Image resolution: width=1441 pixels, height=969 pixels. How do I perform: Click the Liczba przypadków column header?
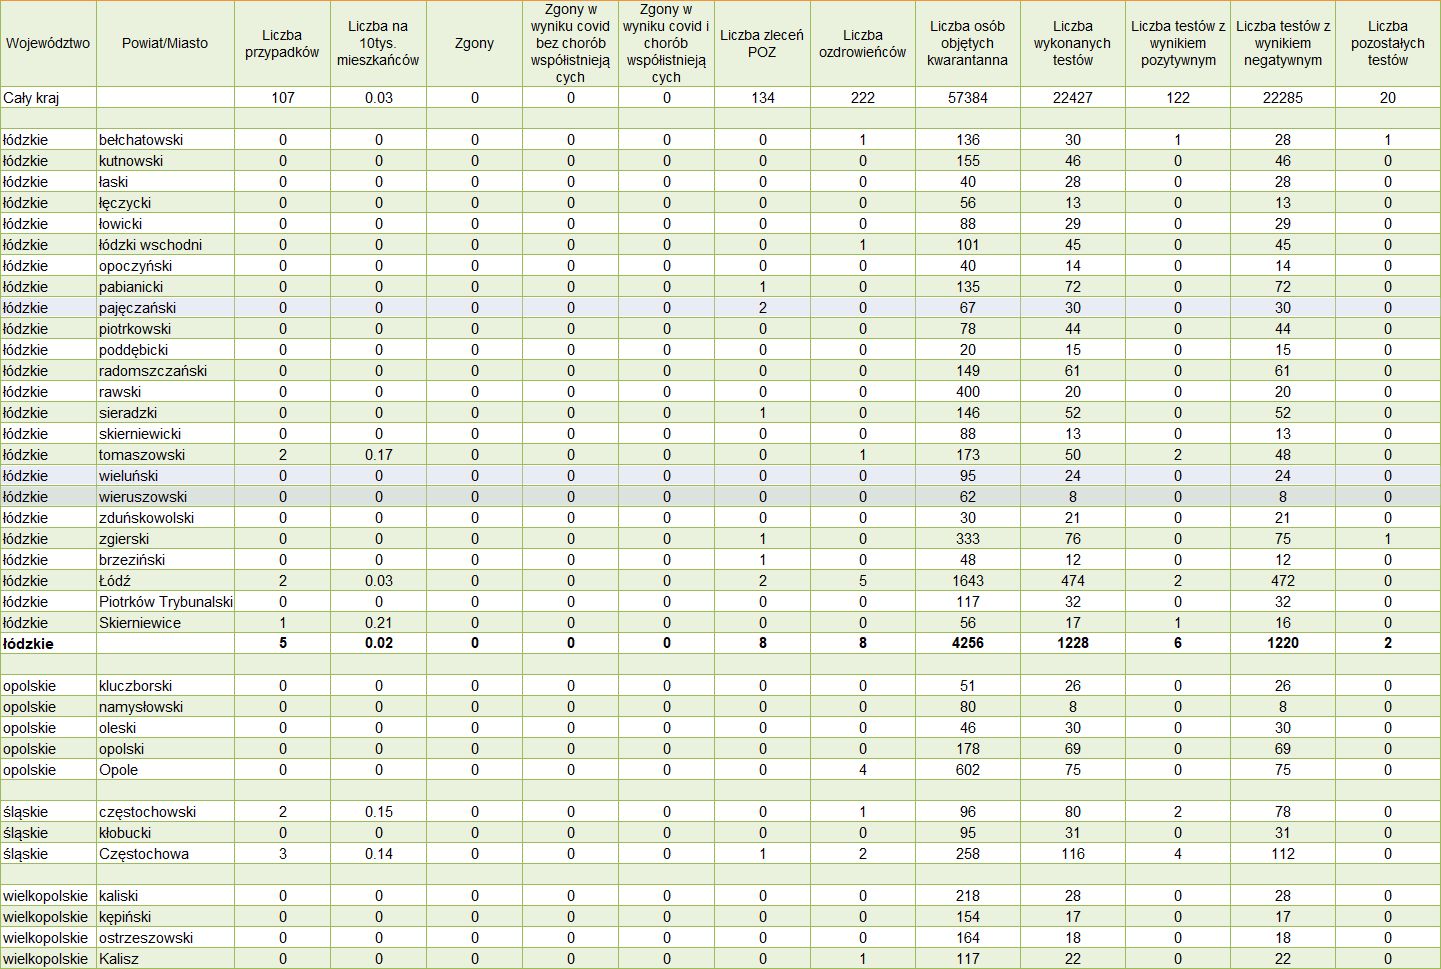click(x=282, y=43)
